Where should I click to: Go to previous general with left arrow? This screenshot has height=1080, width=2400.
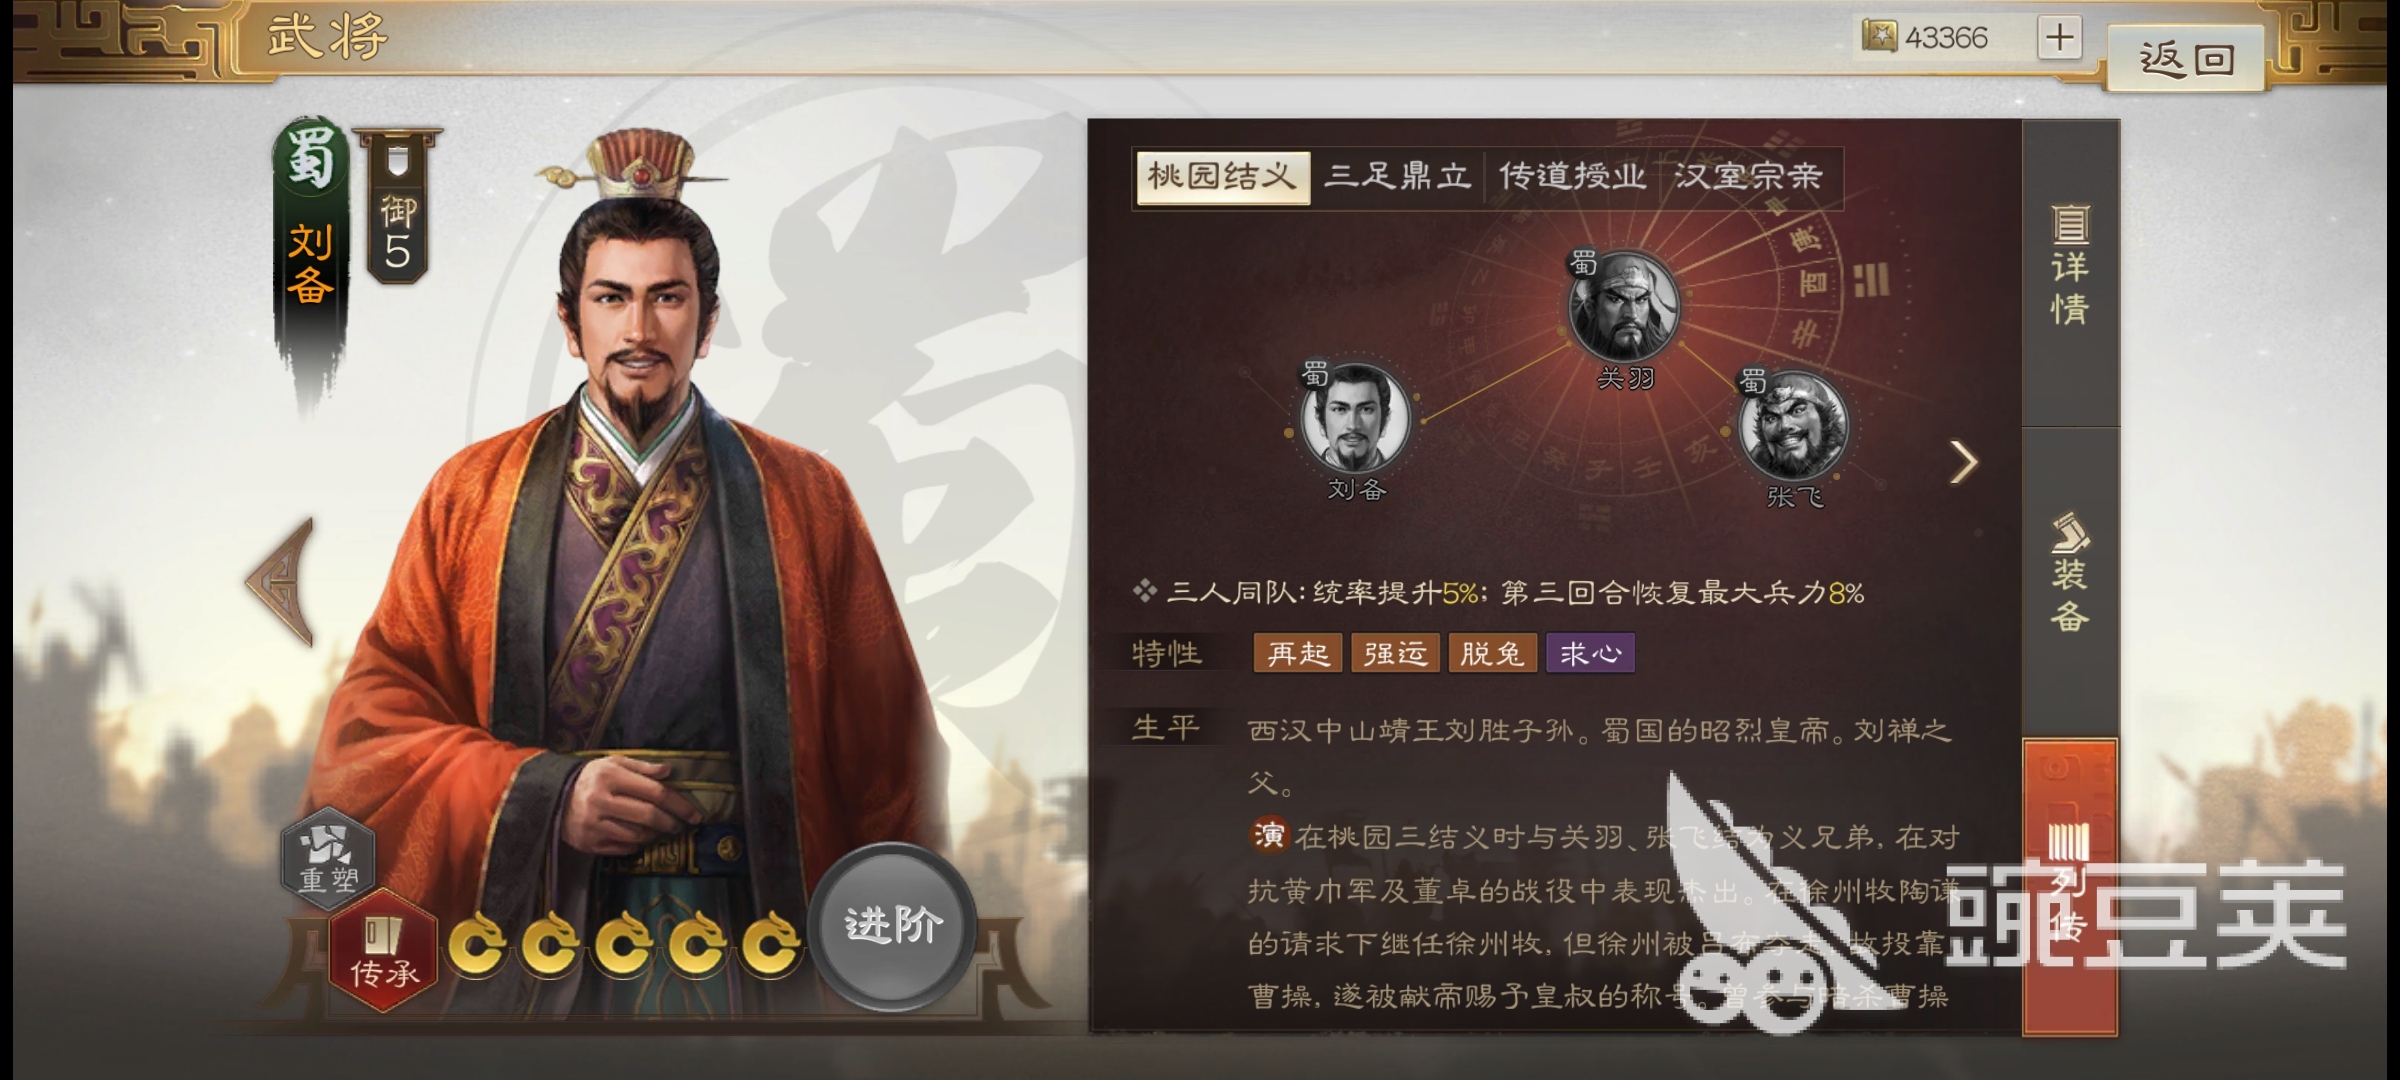coord(283,582)
